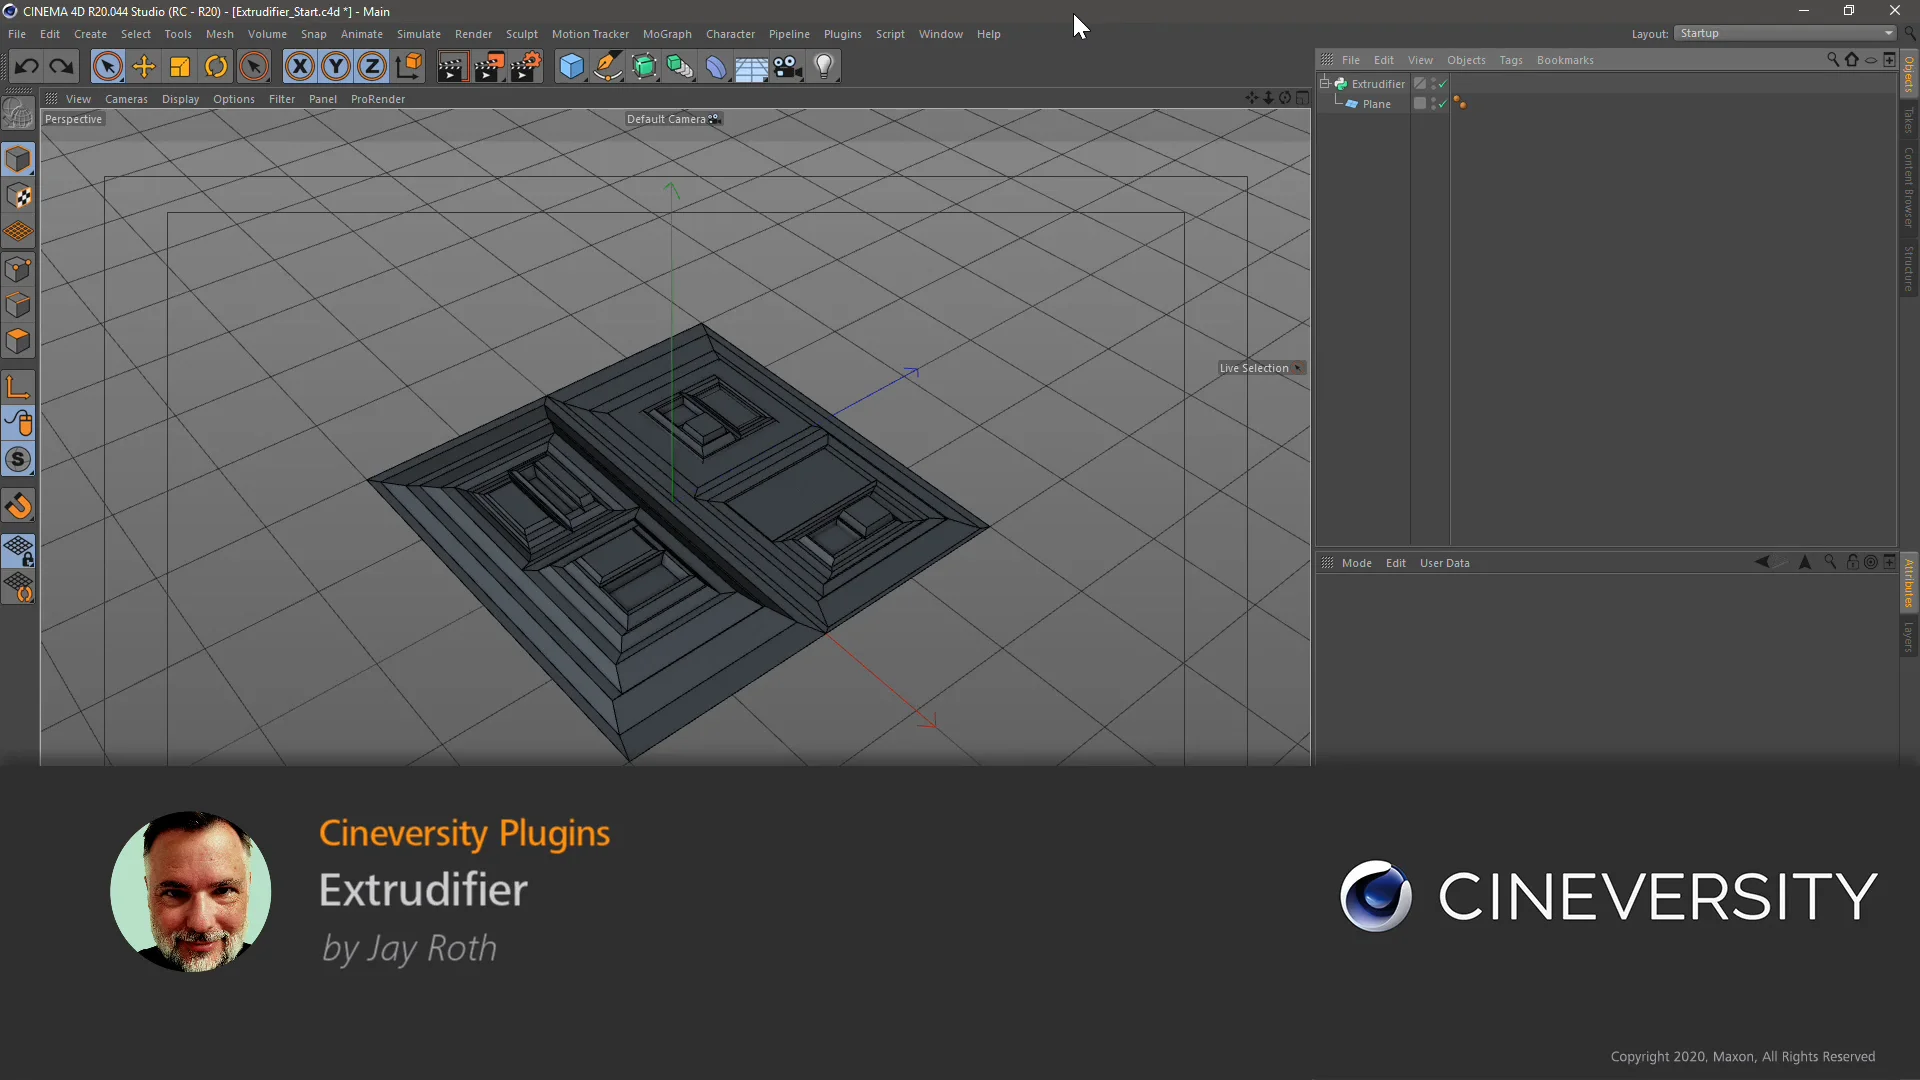
Task: Click the Undo arrow icon
Action: [27, 67]
